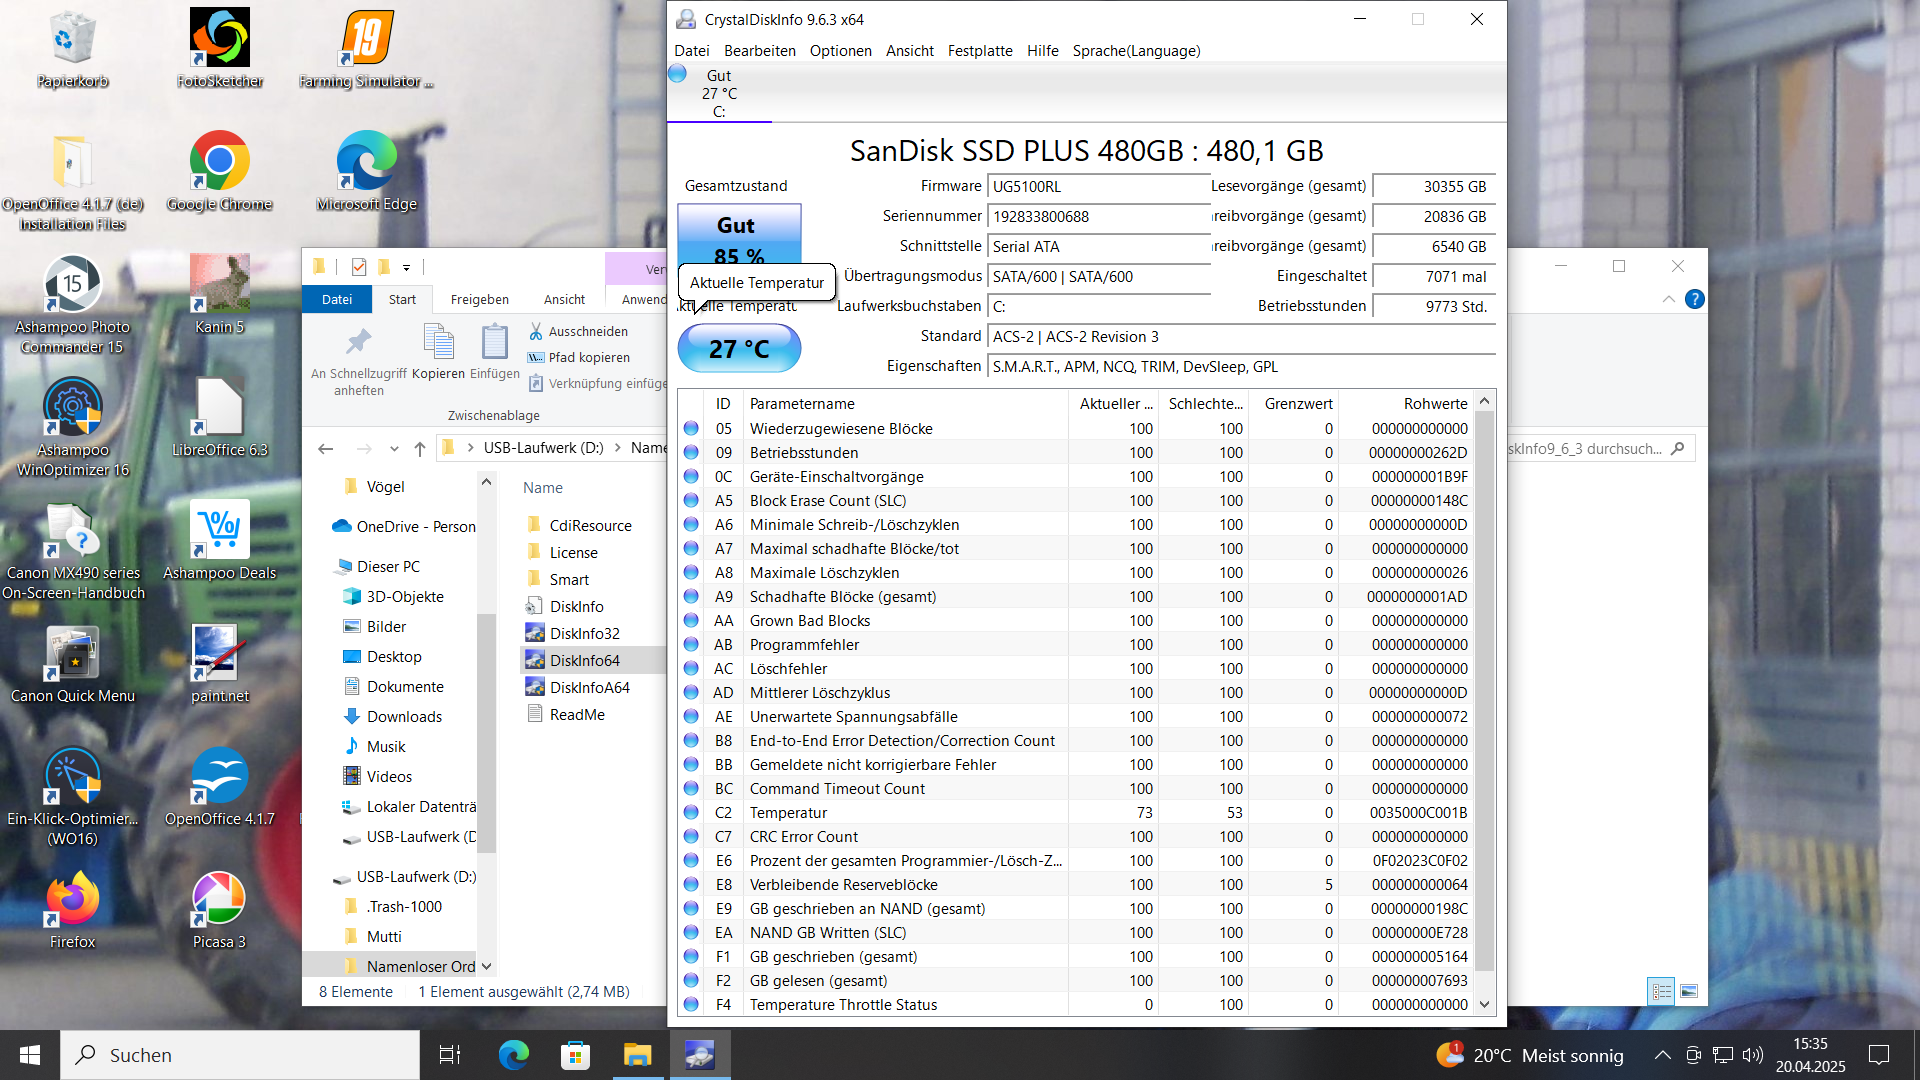The height and width of the screenshot is (1080, 1920).
Task: Switch to the Ansicht ribbon tab in Explorer
Action: [564, 299]
